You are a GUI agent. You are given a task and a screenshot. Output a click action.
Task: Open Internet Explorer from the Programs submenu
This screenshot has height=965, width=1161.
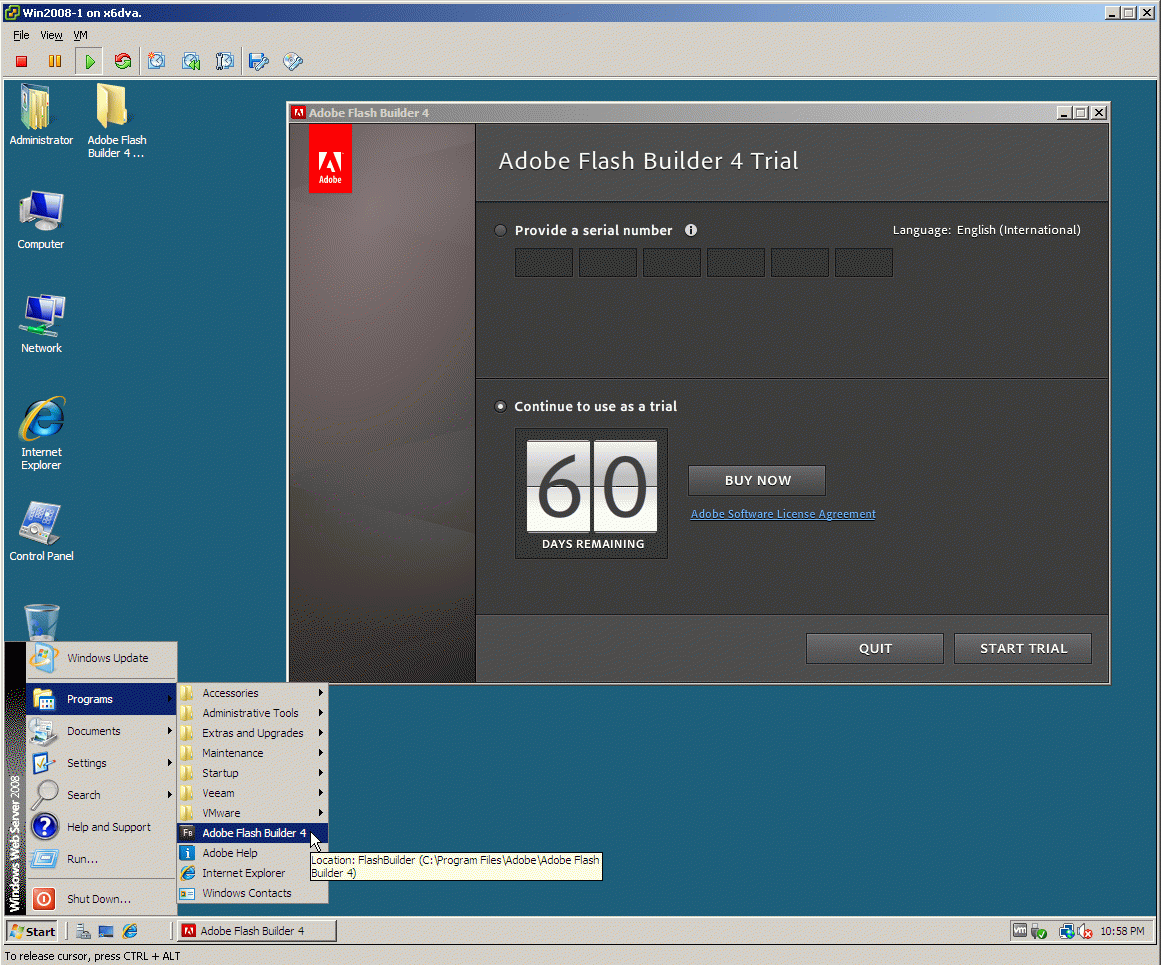coord(252,872)
